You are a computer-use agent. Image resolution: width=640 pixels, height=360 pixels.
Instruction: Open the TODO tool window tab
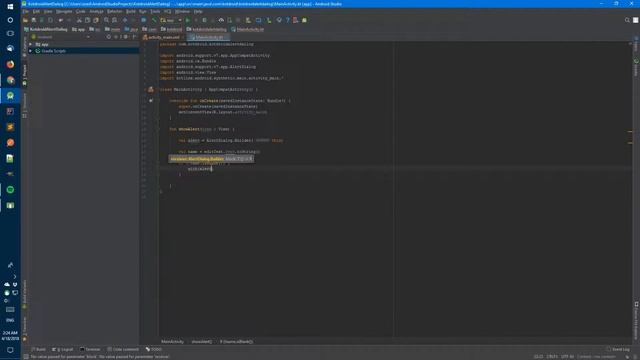pyautogui.click(x=154, y=349)
